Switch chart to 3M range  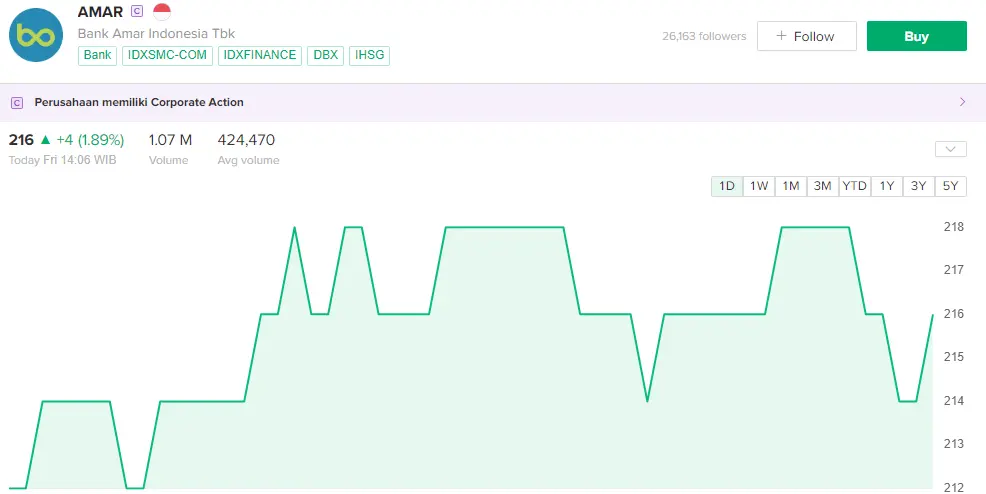(x=823, y=186)
